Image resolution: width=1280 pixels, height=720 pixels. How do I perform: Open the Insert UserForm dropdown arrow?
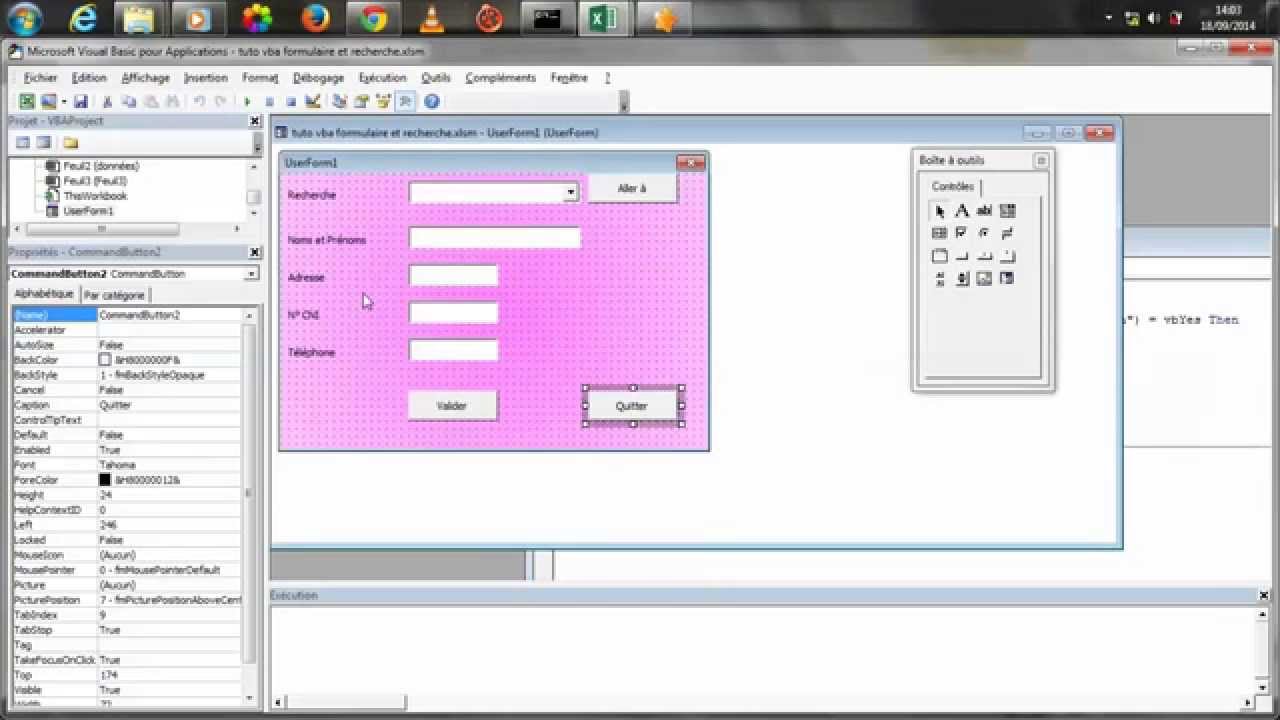point(64,101)
